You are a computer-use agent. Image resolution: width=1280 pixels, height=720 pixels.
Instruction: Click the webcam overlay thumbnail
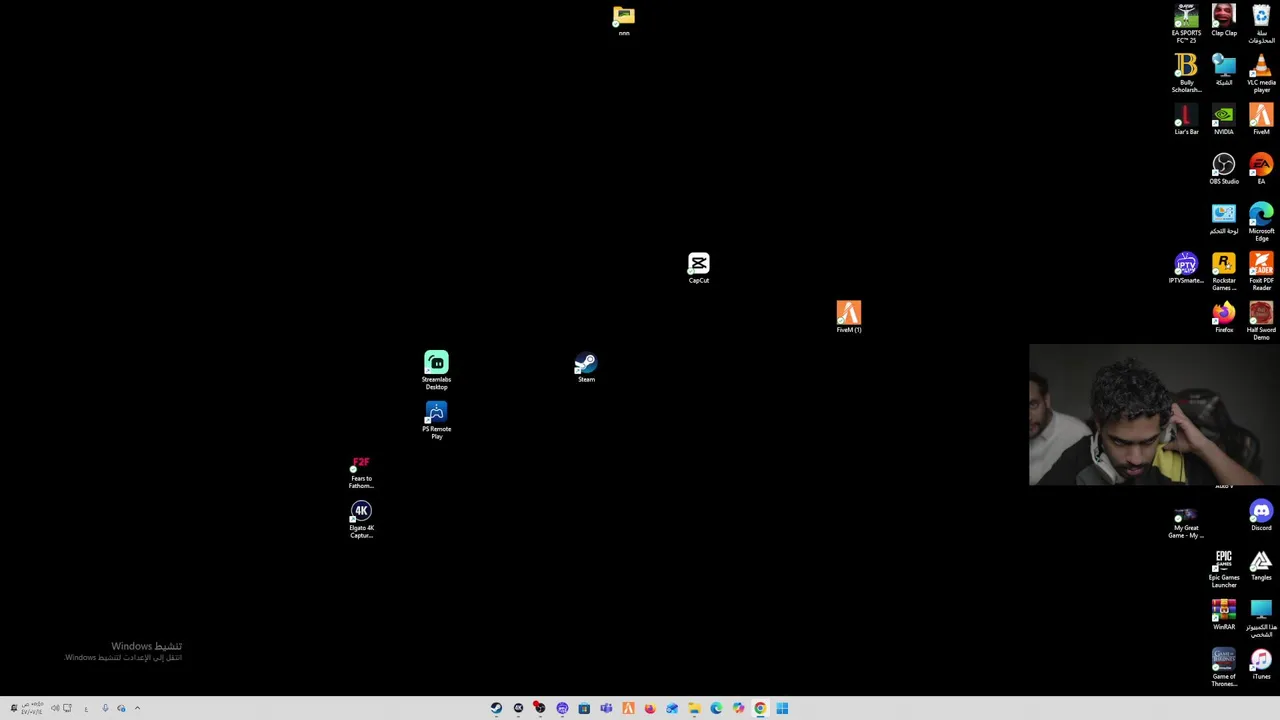[1154, 415]
